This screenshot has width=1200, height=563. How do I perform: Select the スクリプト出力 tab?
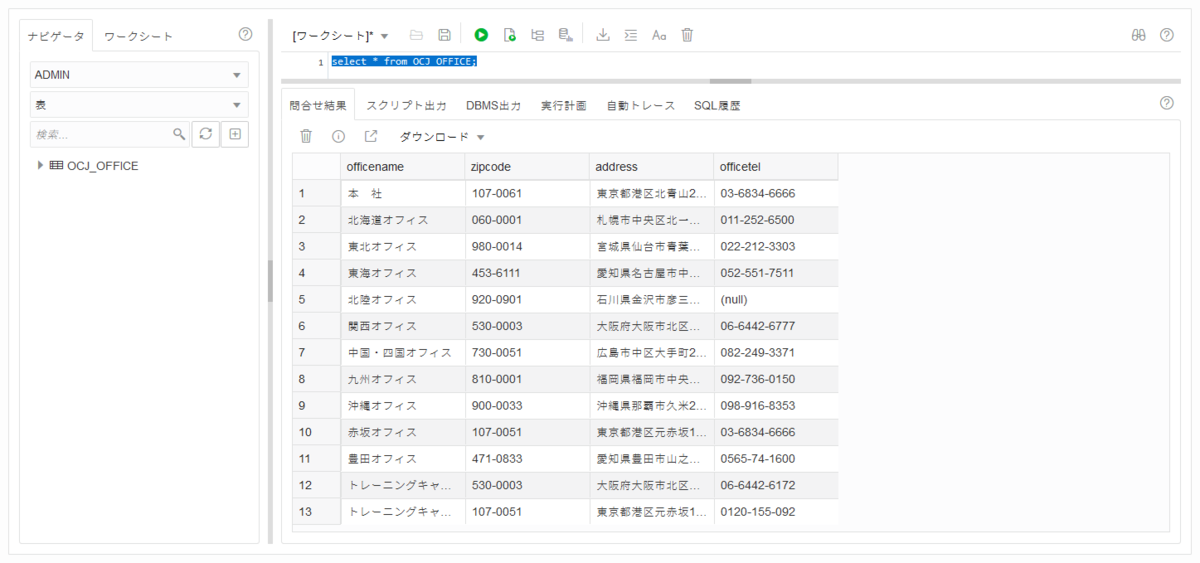pos(406,105)
